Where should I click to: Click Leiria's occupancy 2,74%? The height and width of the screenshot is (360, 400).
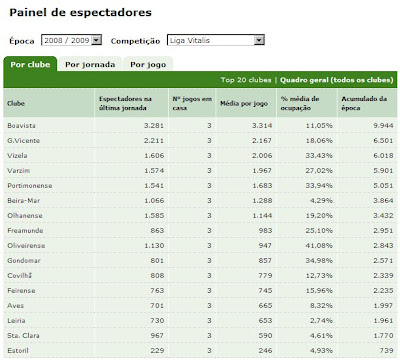[x=321, y=321]
